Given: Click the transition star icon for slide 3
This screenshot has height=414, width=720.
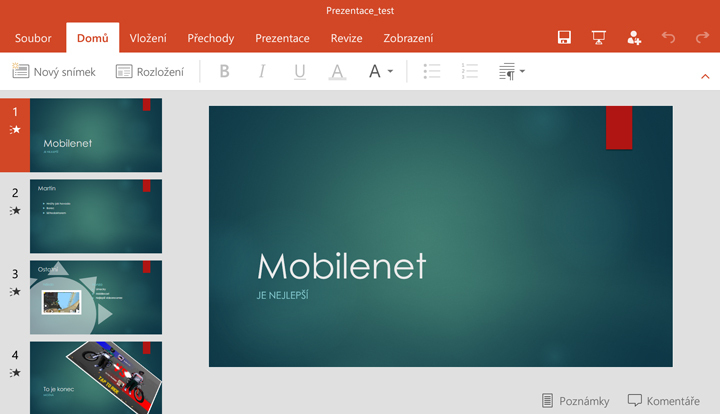Looking at the screenshot, I should [15, 292].
